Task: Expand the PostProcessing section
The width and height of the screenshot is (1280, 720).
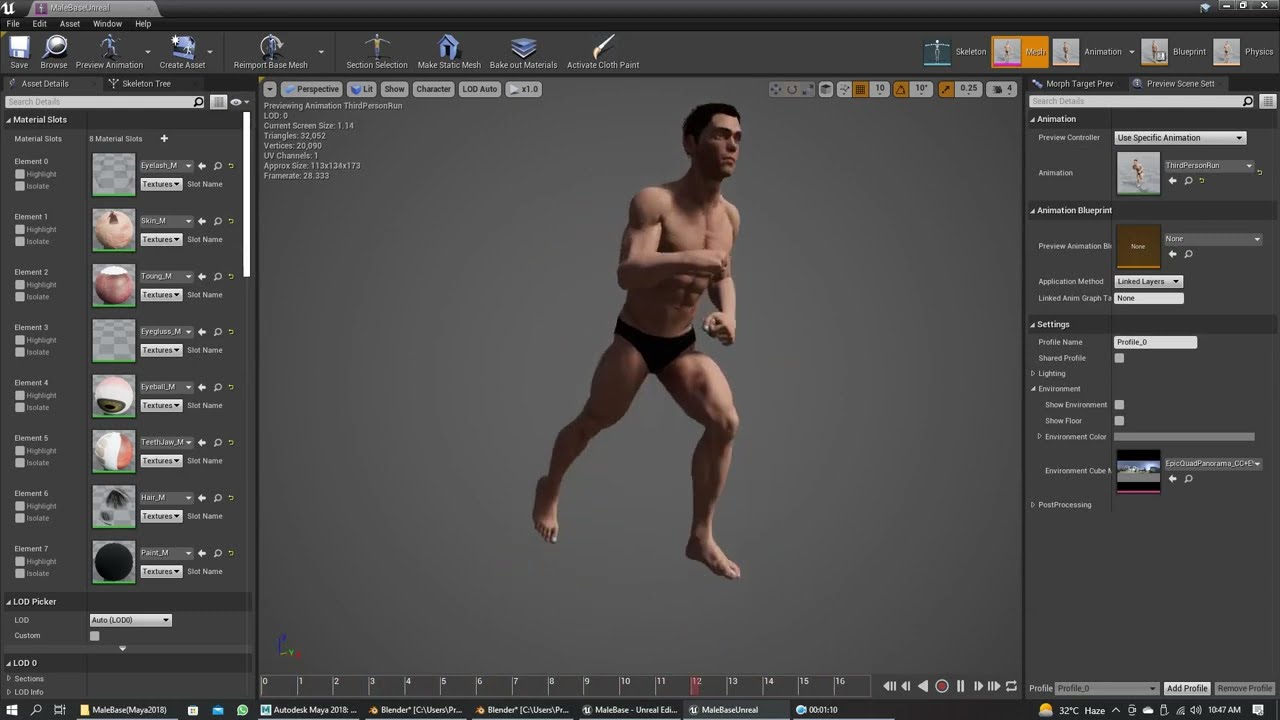Action: [1033, 505]
